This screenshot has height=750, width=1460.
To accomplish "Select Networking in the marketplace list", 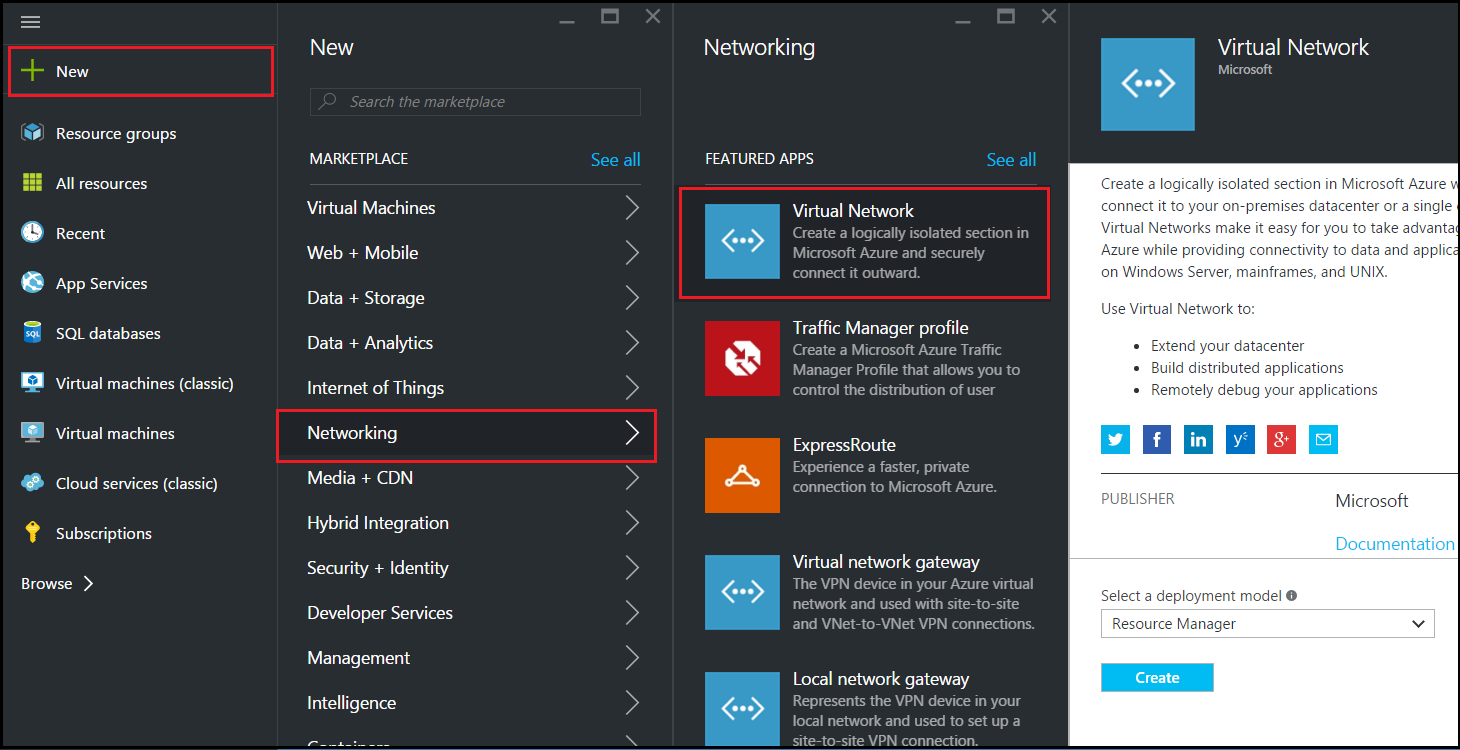I will tap(466, 433).
